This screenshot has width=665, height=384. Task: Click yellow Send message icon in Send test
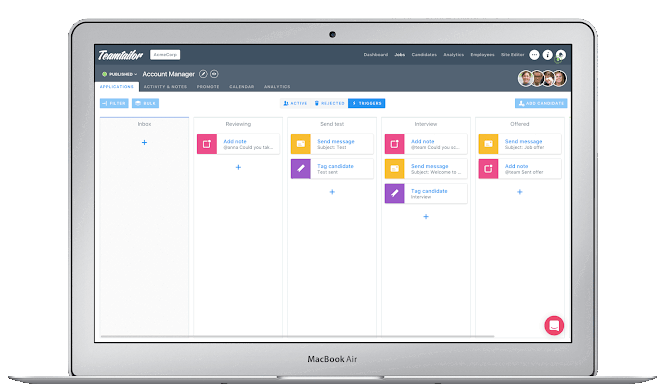pos(301,144)
